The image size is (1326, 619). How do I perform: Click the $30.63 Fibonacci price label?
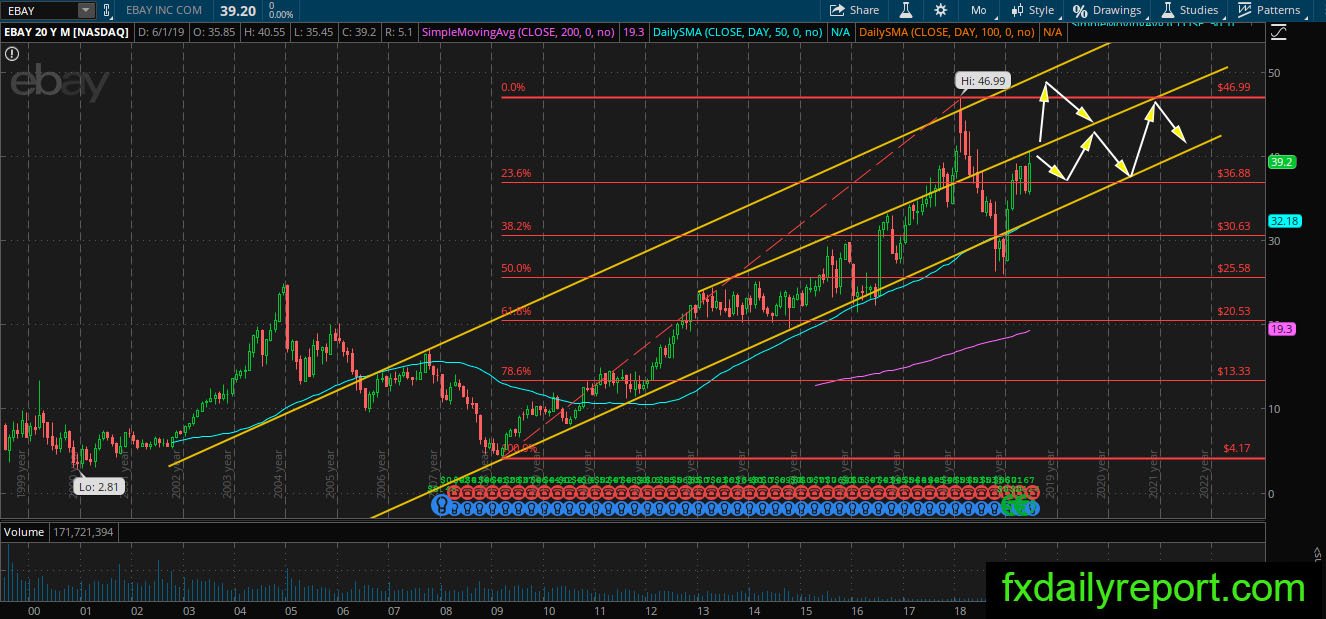pos(1234,226)
